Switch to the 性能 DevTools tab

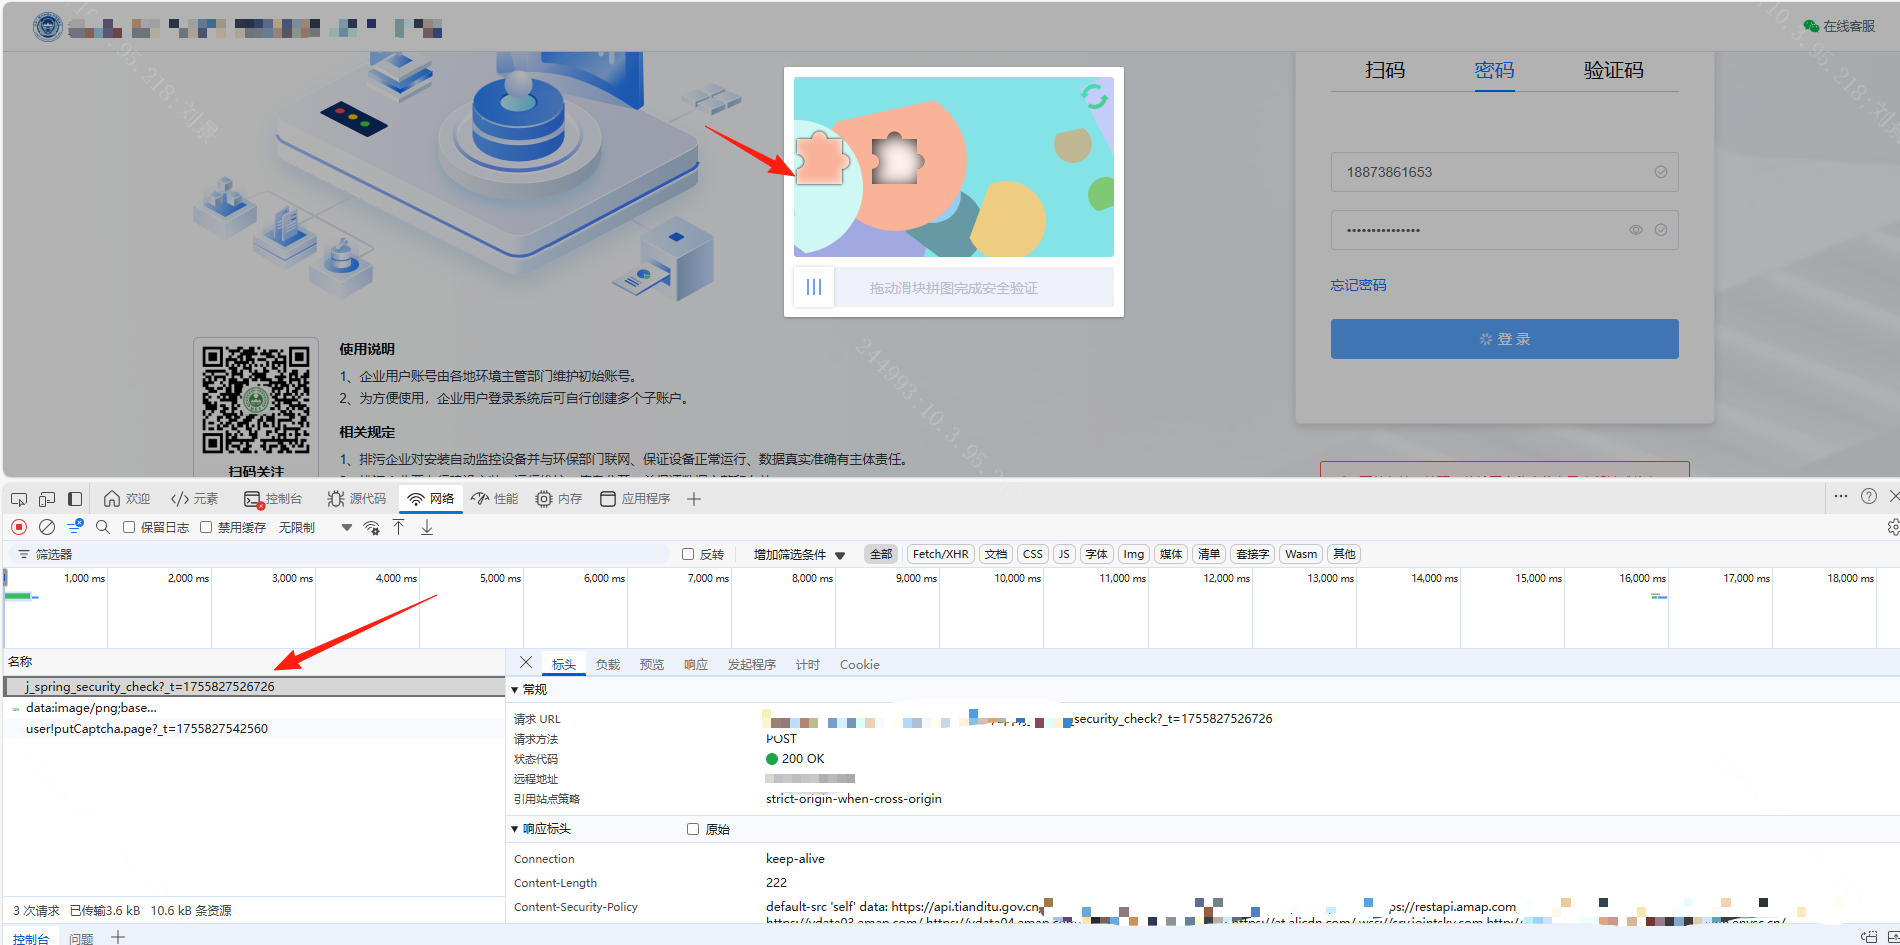click(x=495, y=499)
